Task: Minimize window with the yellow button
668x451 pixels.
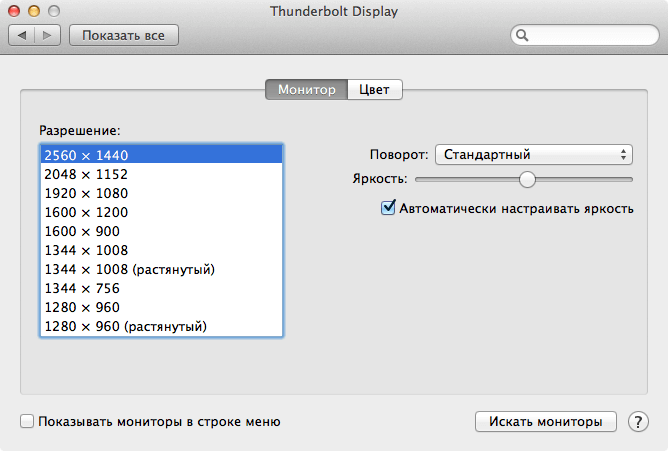Action: point(34,11)
